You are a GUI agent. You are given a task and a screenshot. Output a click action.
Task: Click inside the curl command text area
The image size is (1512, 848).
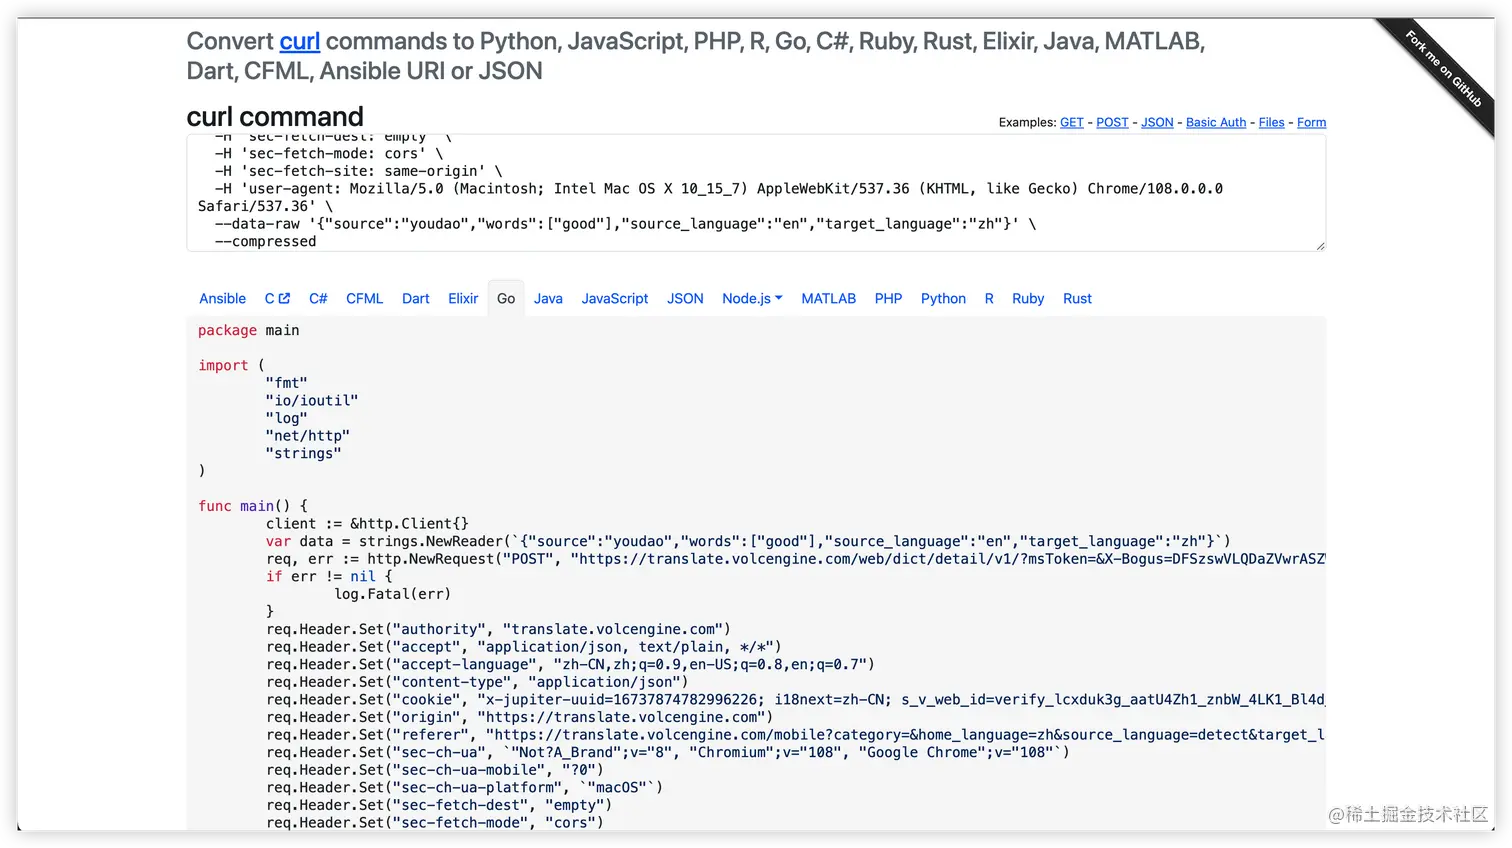pos(756,193)
